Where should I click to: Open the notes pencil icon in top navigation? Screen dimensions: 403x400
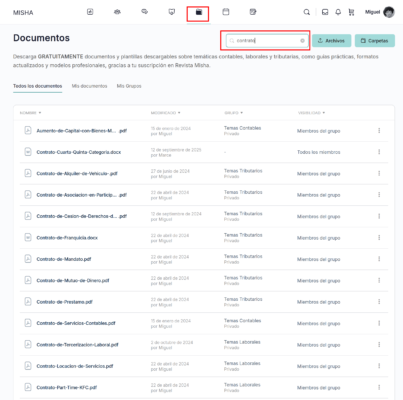(253, 12)
